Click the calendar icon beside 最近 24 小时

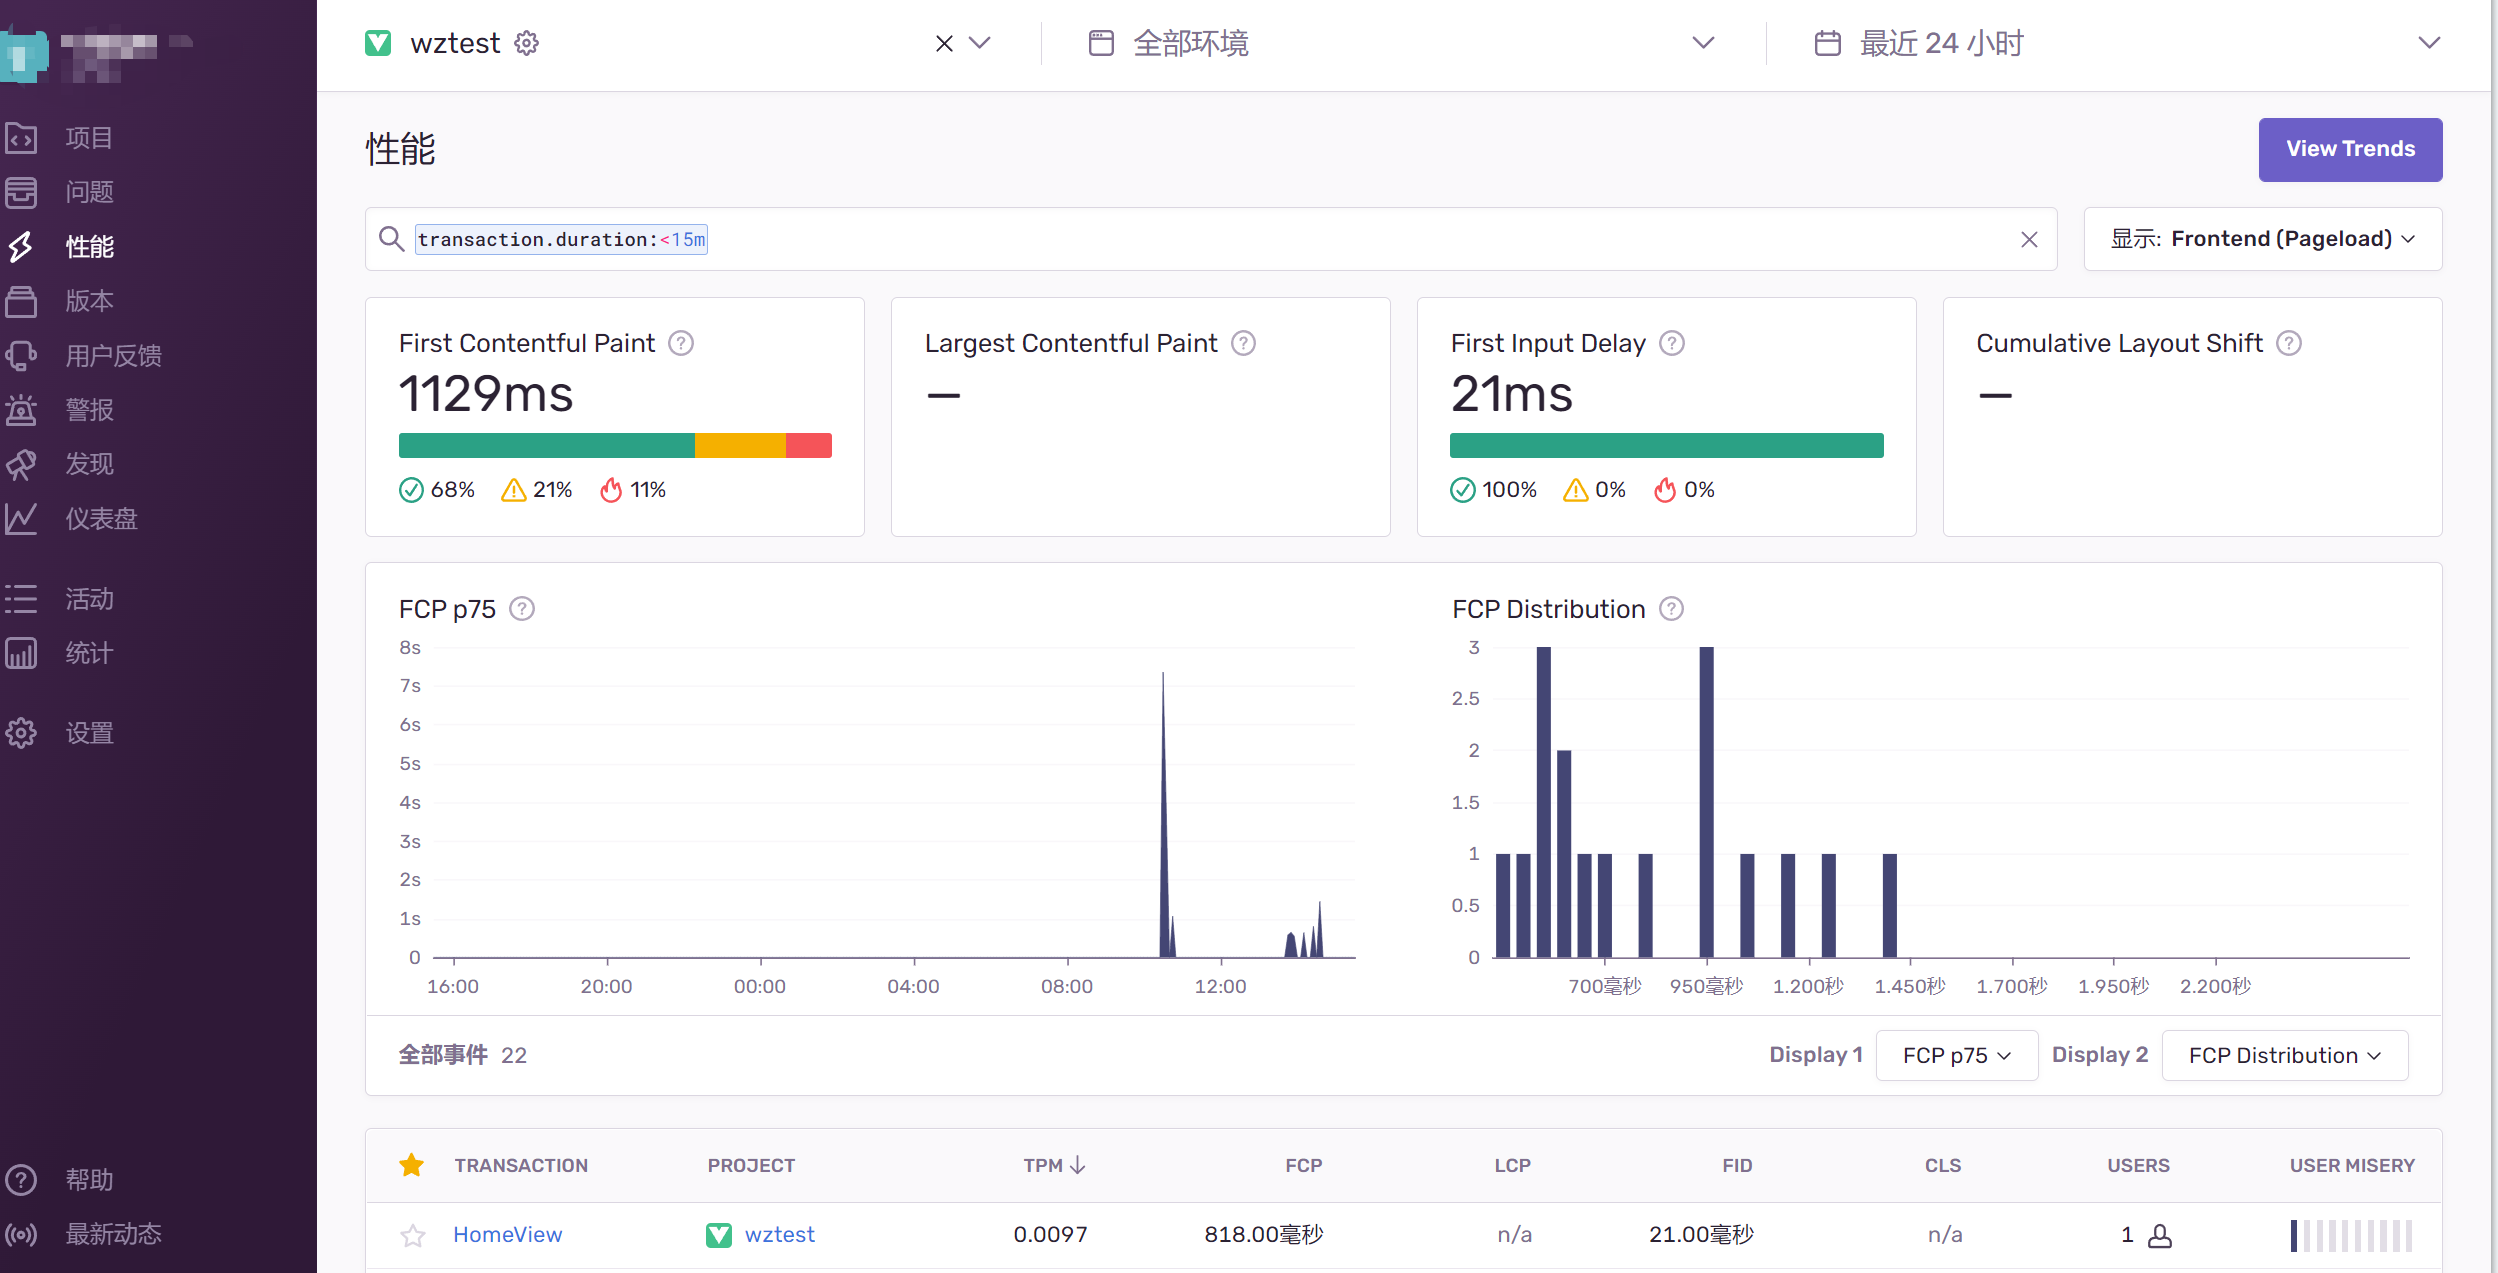1827,43
